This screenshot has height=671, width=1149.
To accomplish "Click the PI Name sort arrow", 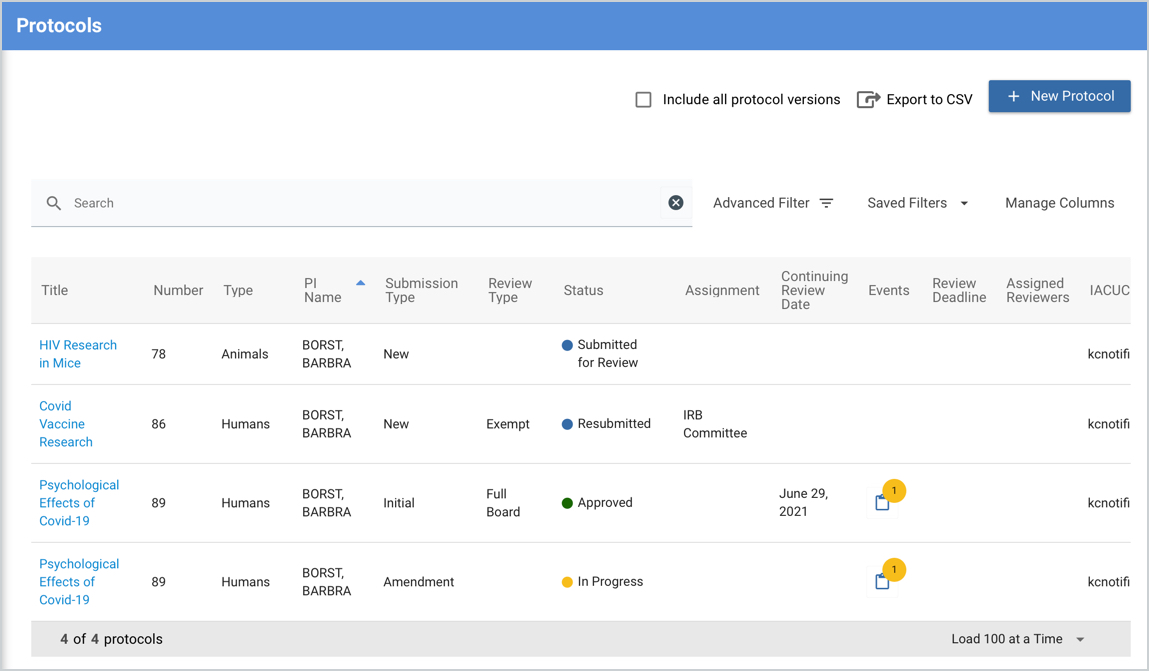I will [361, 283].
